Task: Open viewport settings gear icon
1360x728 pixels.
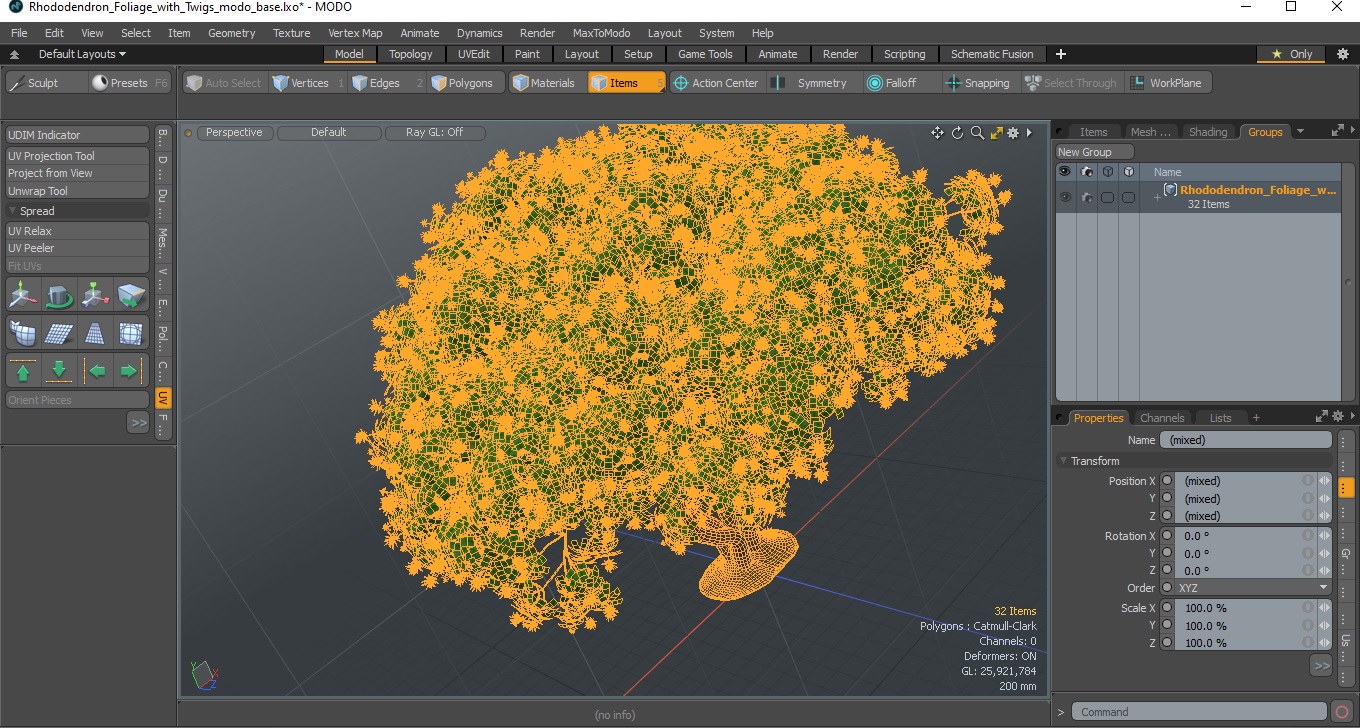Action: pyautogui.click(x=1013, y=133)
